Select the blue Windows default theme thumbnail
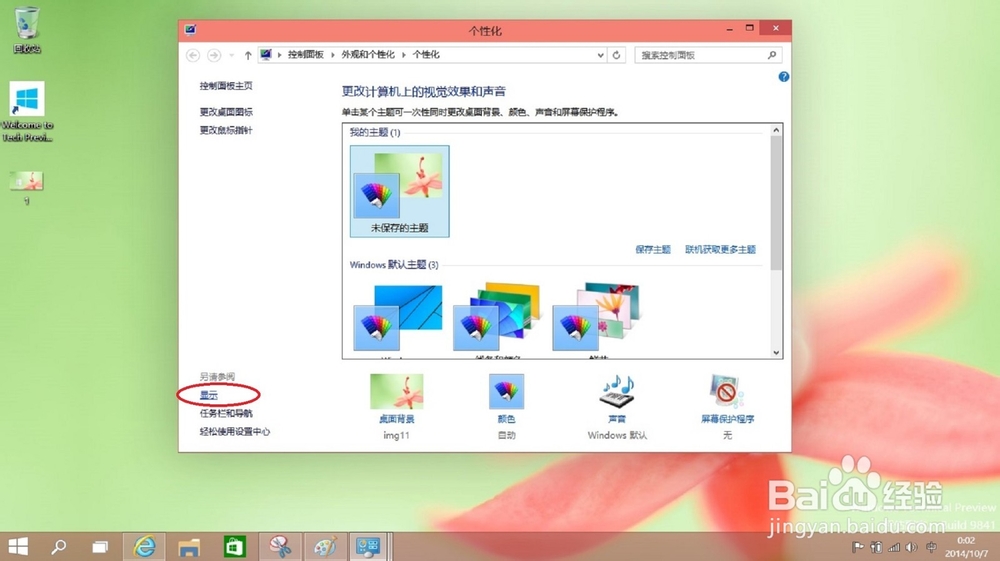Image resolution: width=1000 pixels, height=561 pixels. (398, 319)
